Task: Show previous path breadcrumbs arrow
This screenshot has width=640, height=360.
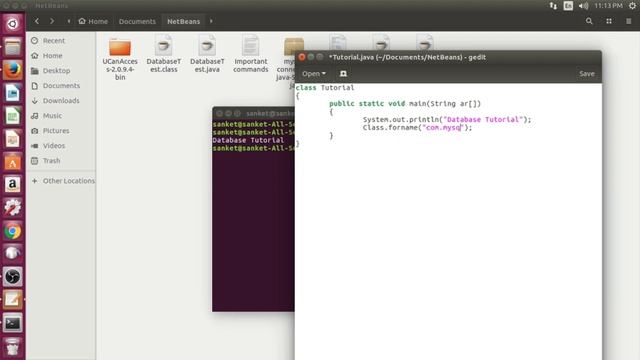Action: pyautogui.click(x=69, y=21)
